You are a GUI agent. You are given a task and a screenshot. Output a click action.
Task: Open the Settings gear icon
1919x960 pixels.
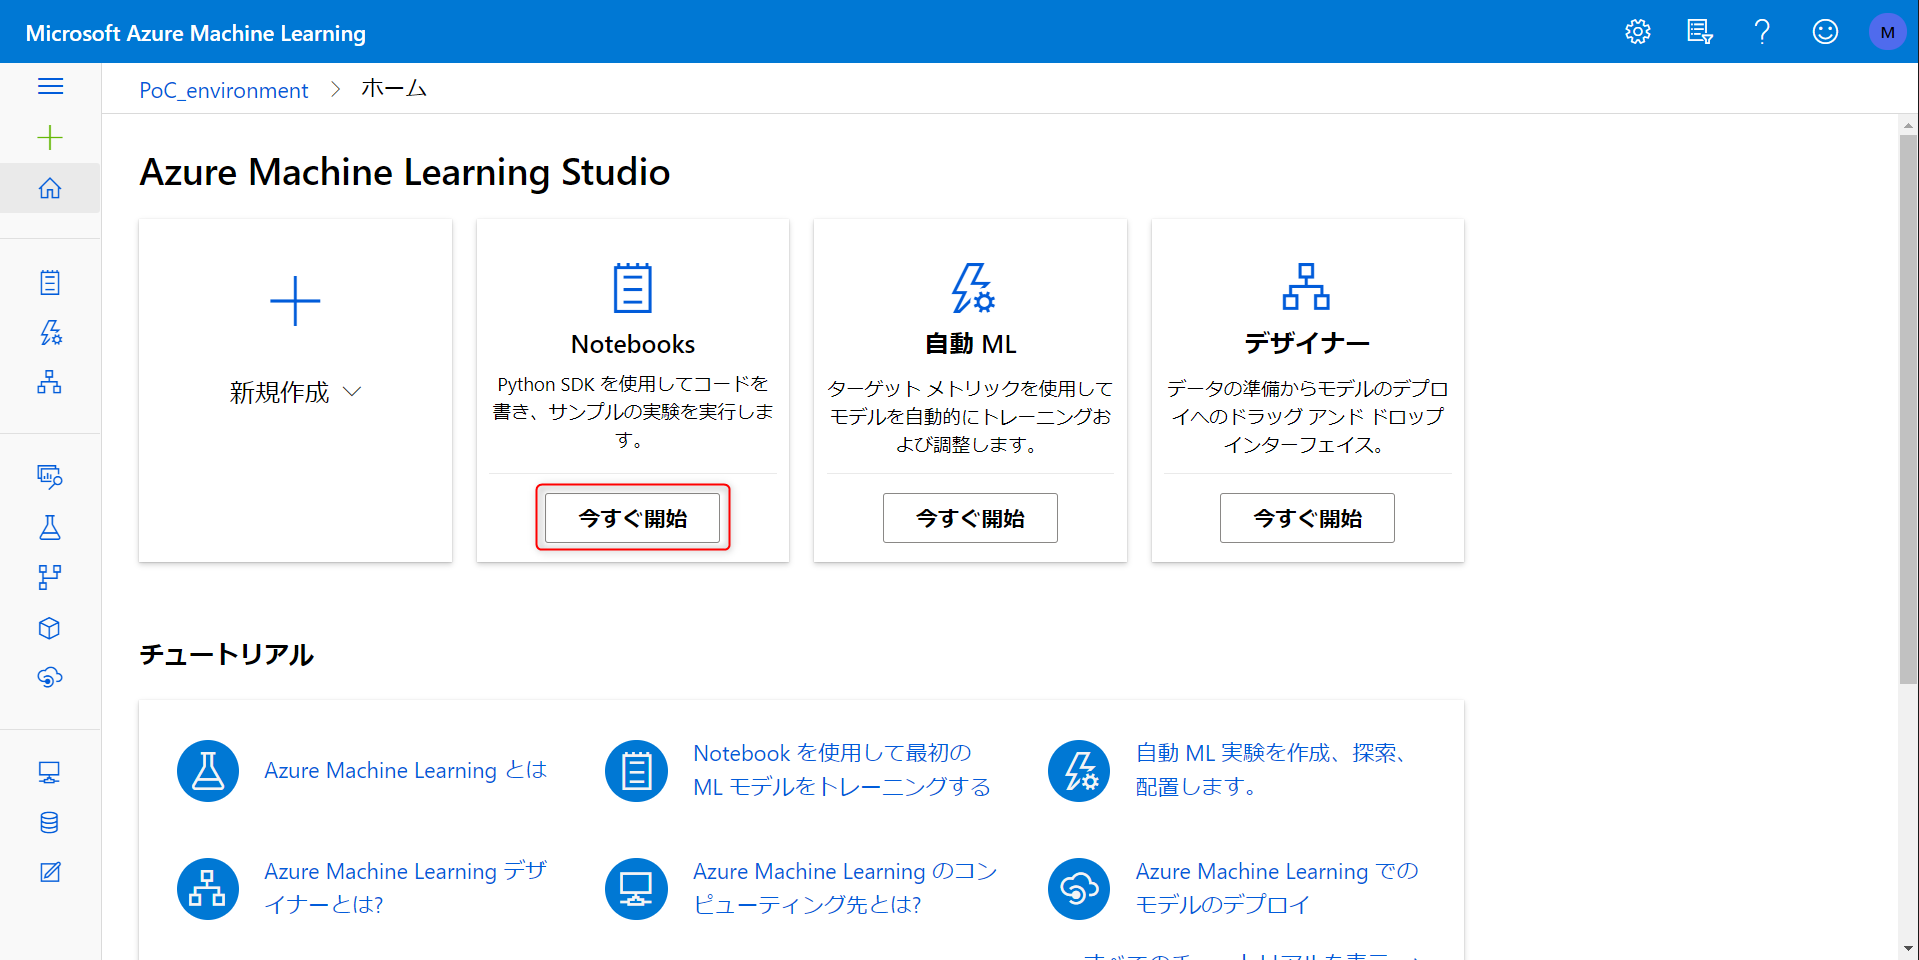(x=1638, y=32)
